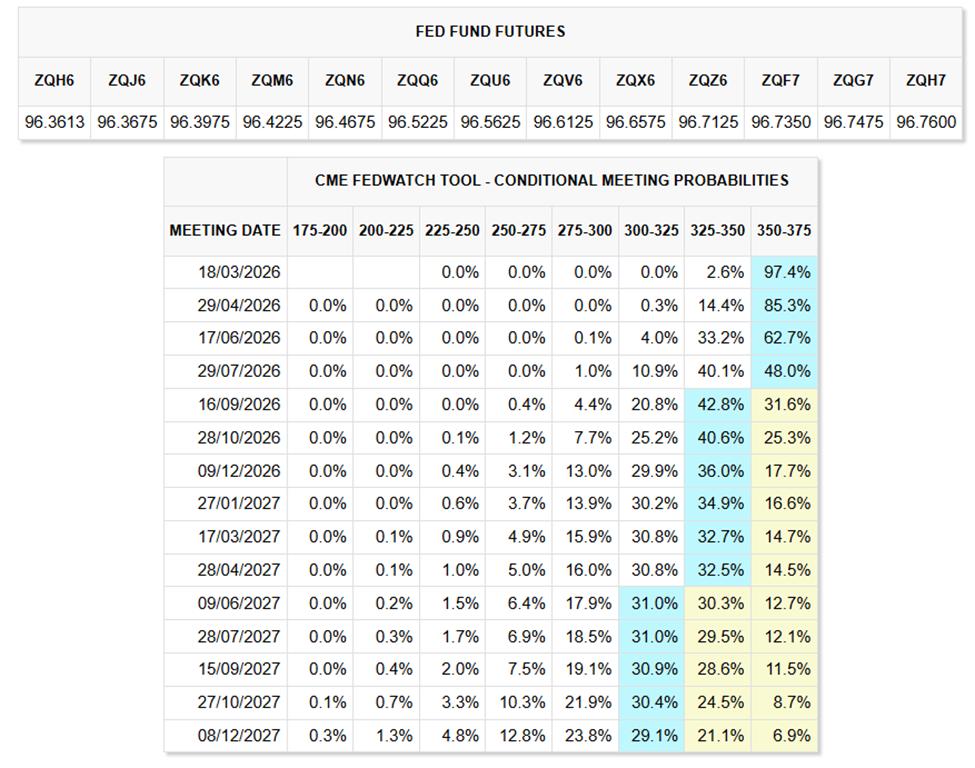Click the CME FedWatch Tool table title
This screenshot has height=768, width=975.
point(551,181)
